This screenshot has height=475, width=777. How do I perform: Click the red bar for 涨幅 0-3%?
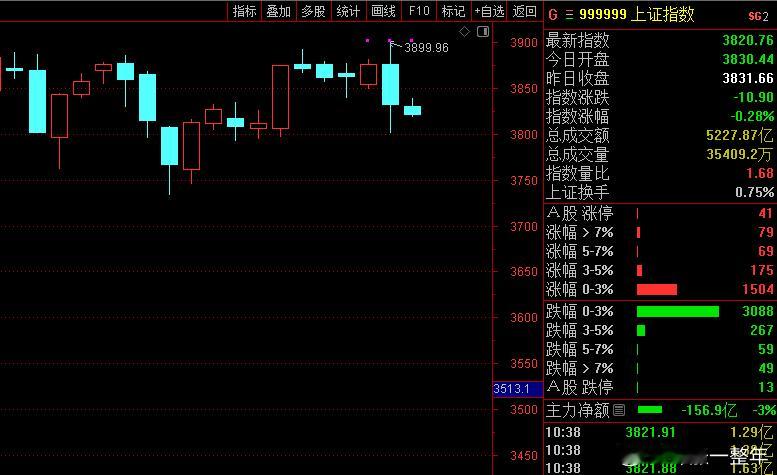coord(657,289)
